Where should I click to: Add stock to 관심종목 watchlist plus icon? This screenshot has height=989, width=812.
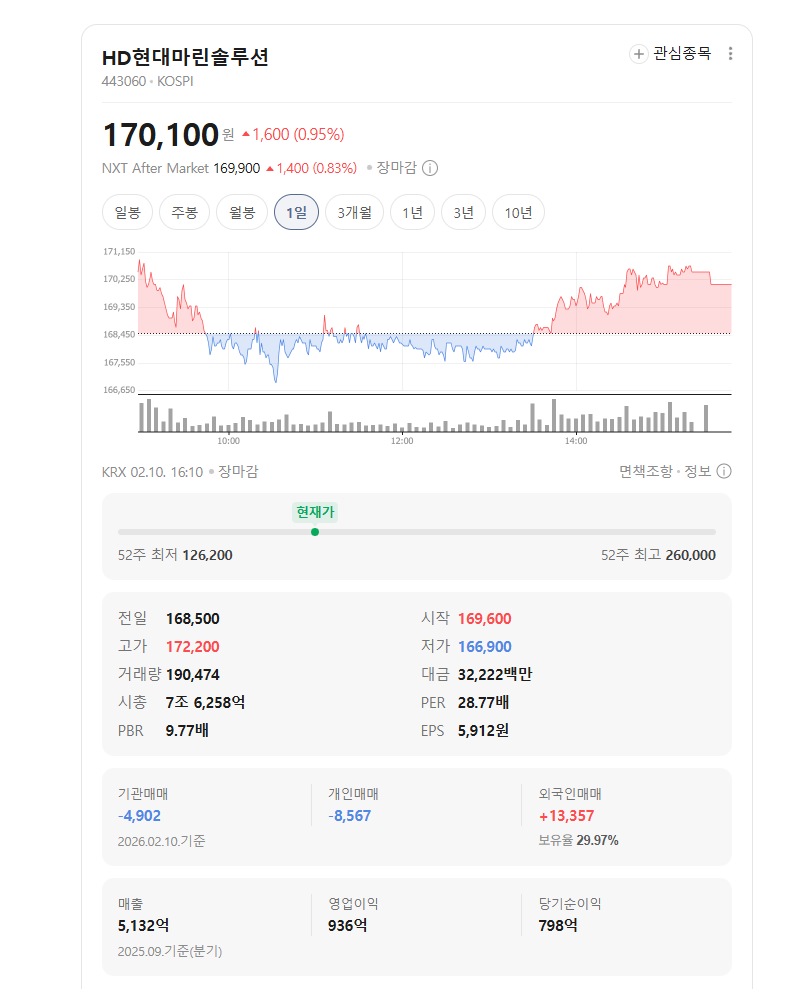click(638, 54)
